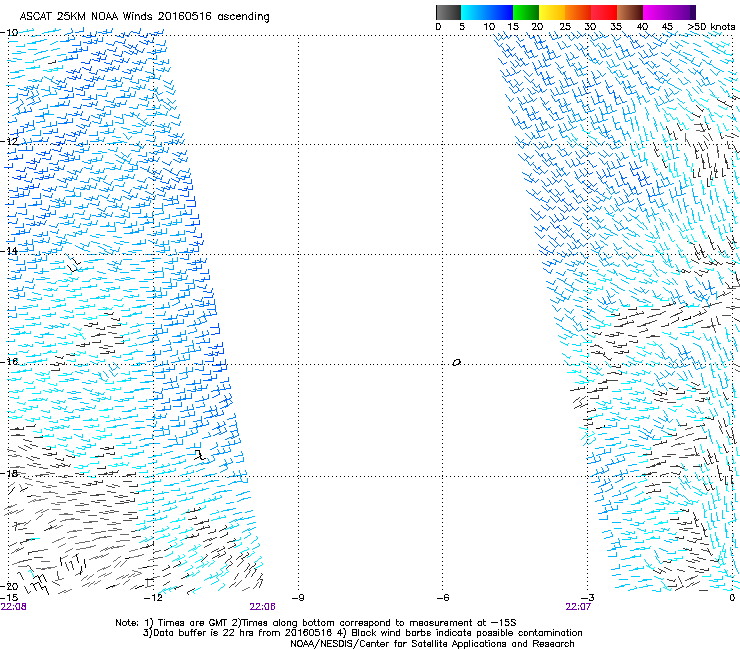Select the longitude "-3" bottom axis label

(588, 597)
